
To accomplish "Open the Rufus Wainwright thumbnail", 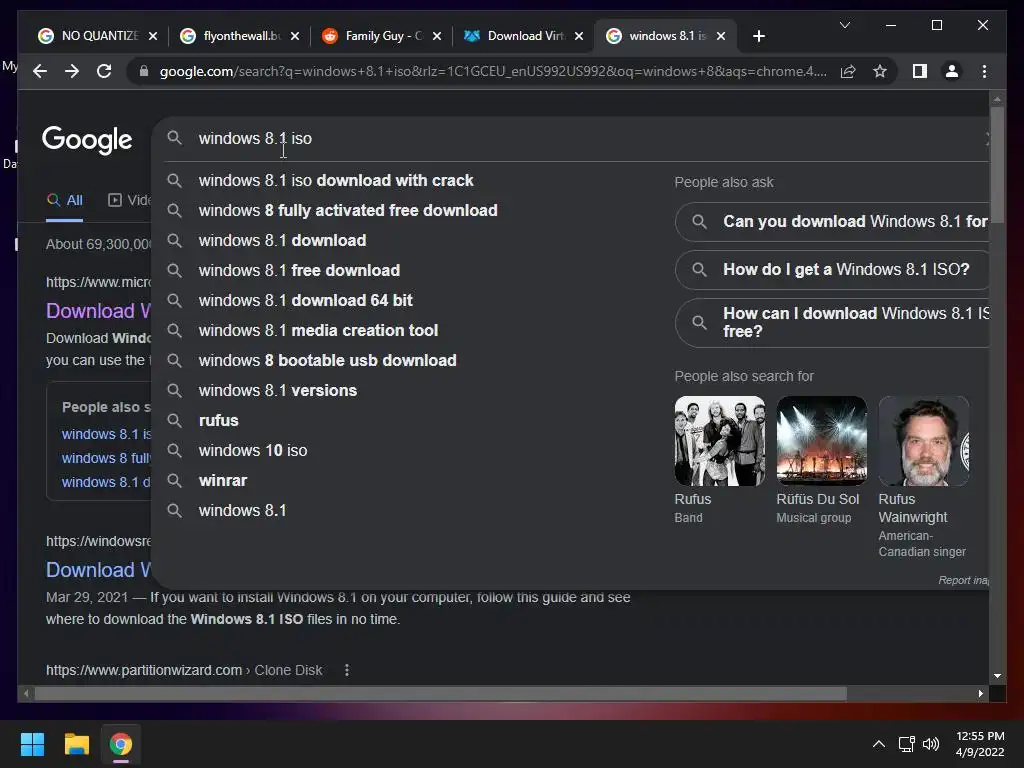I will [x=923, y=441].
